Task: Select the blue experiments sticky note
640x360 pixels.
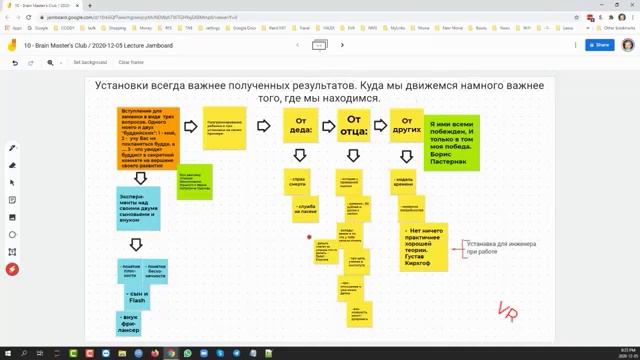Action: point(138,209)
